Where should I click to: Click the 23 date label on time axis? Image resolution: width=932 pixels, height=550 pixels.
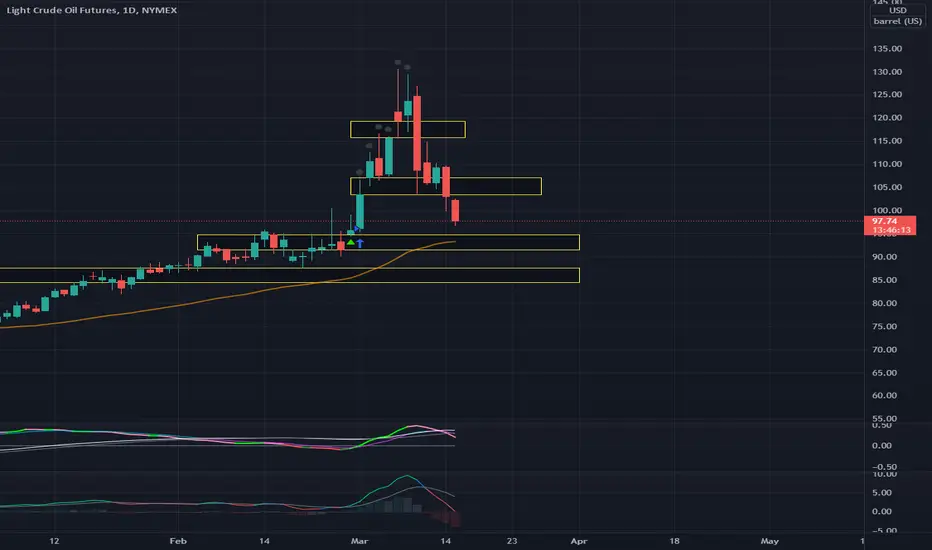pyautogui.click(x=512, y=541)
